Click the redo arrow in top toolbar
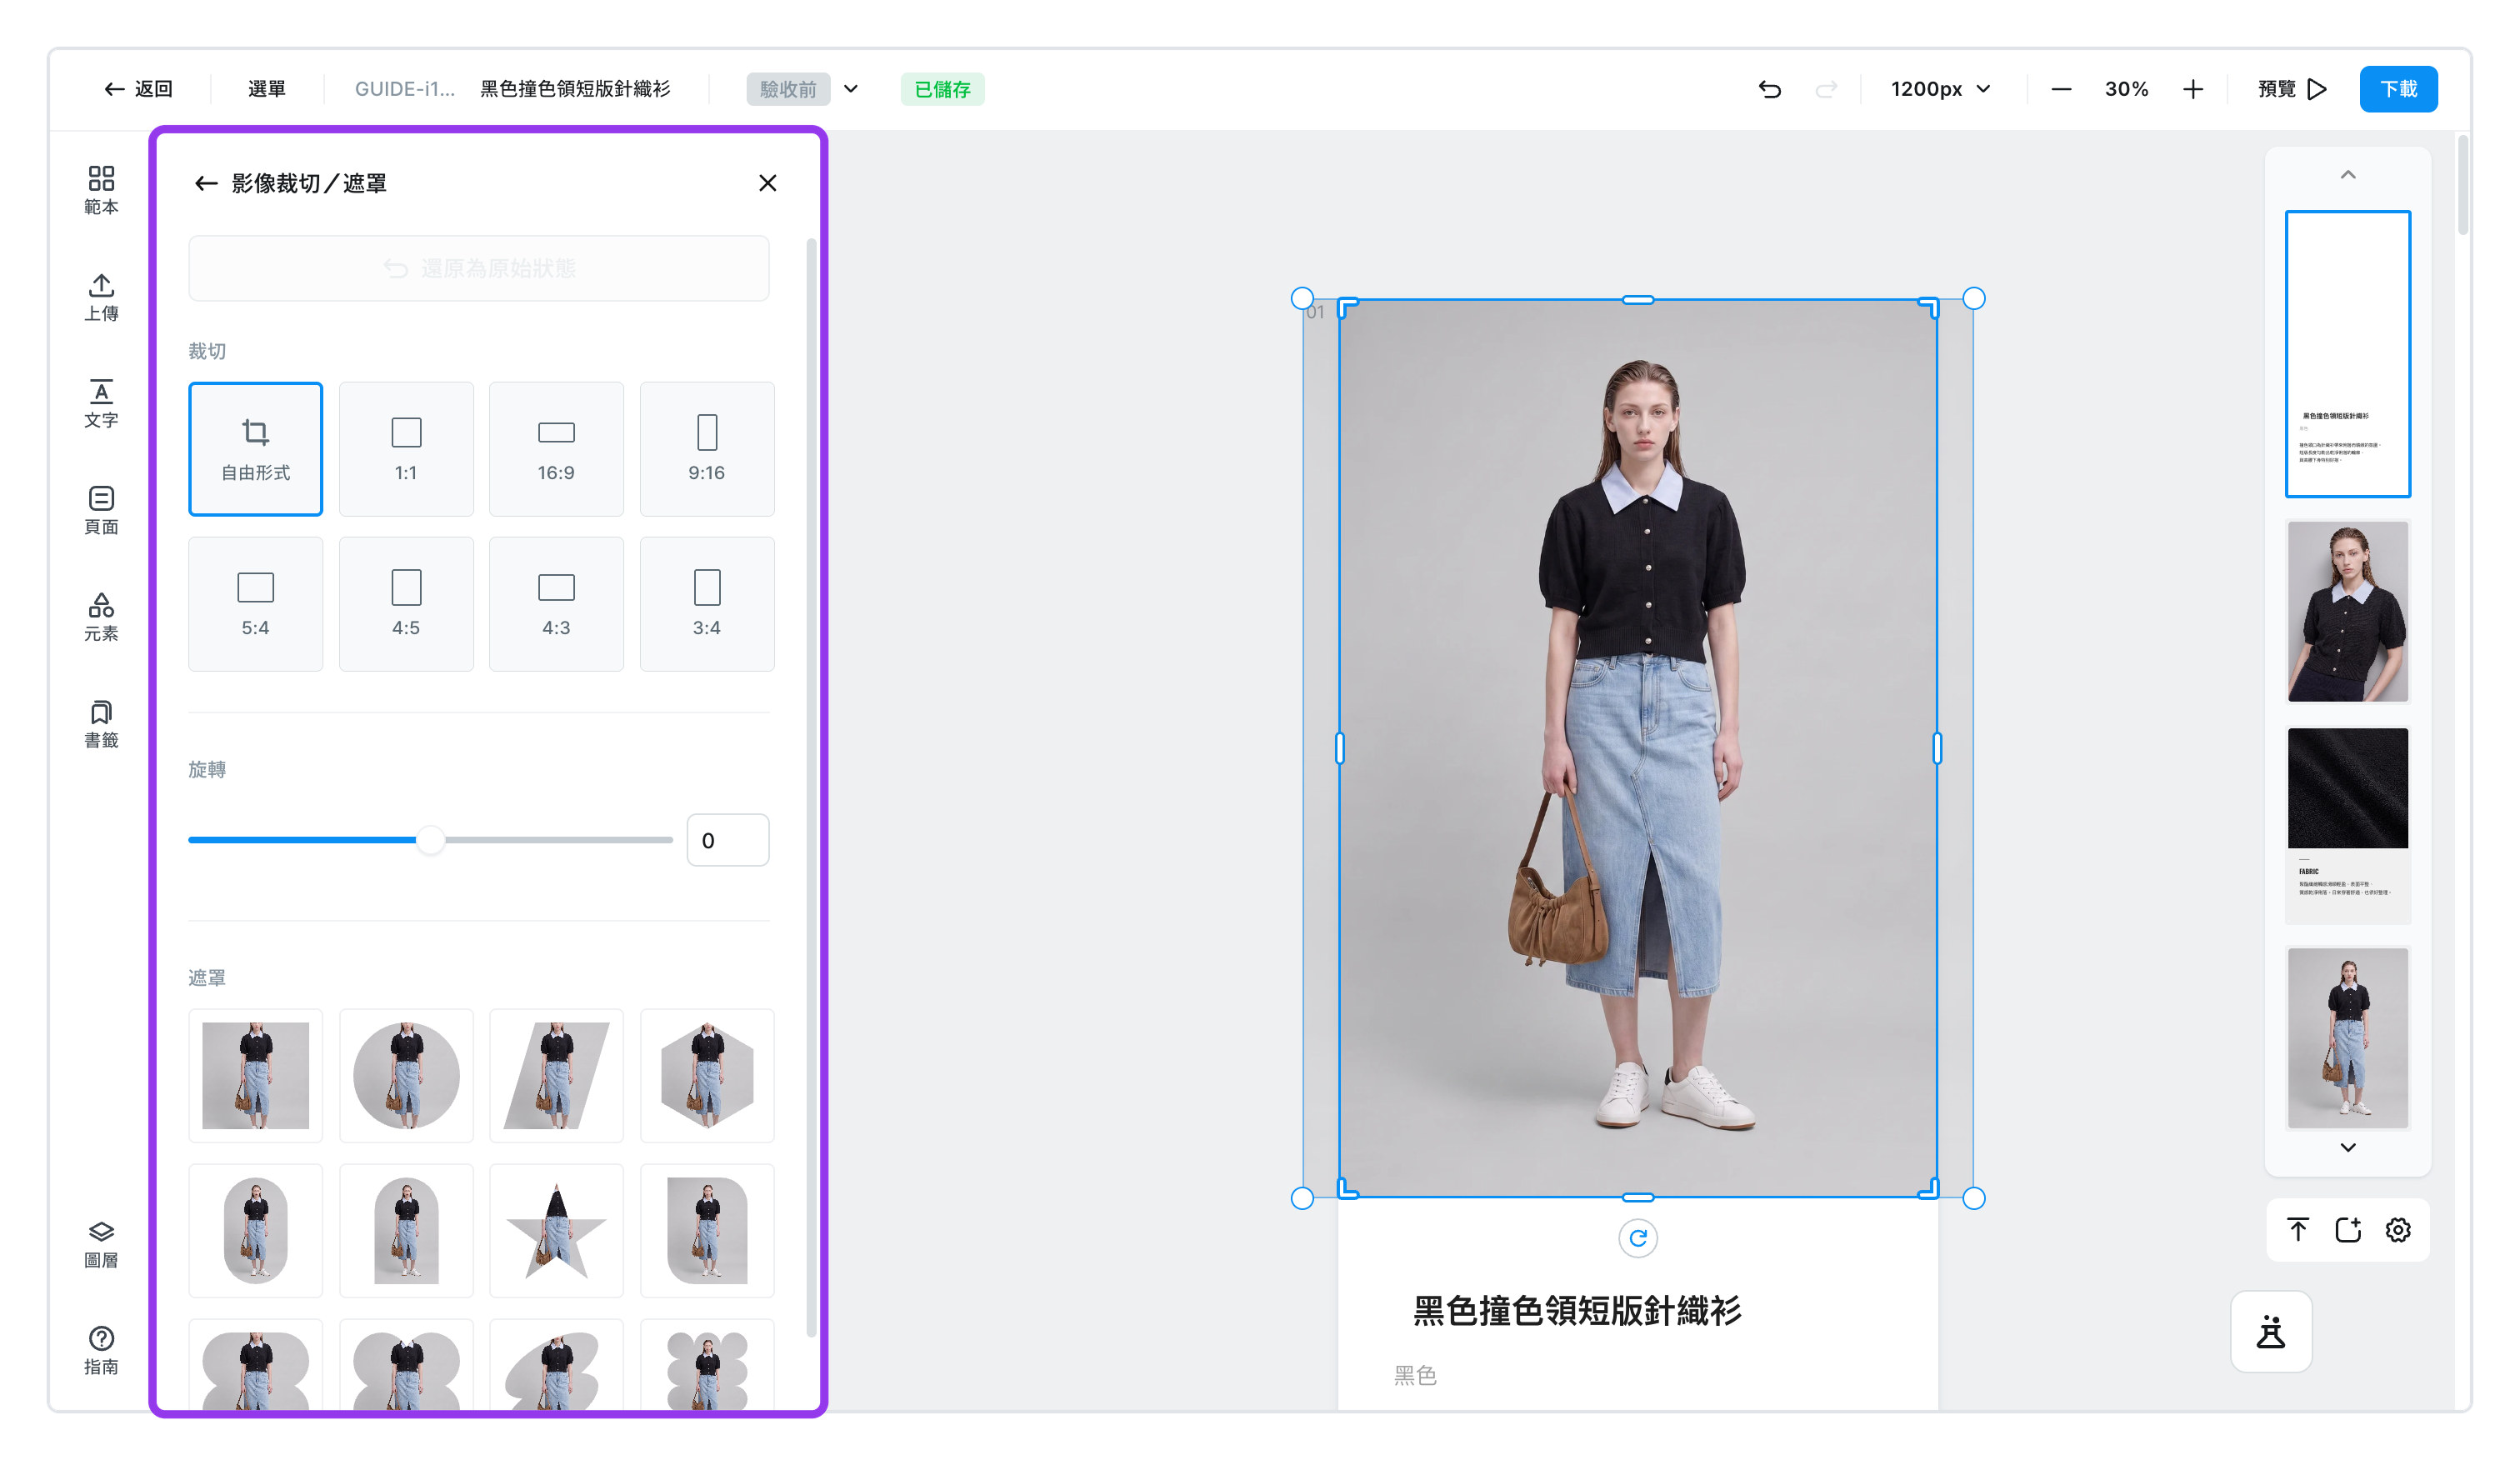The height and width of the screenshot is (1460, 2520). pyautogui.click(x=1825, y=89)
